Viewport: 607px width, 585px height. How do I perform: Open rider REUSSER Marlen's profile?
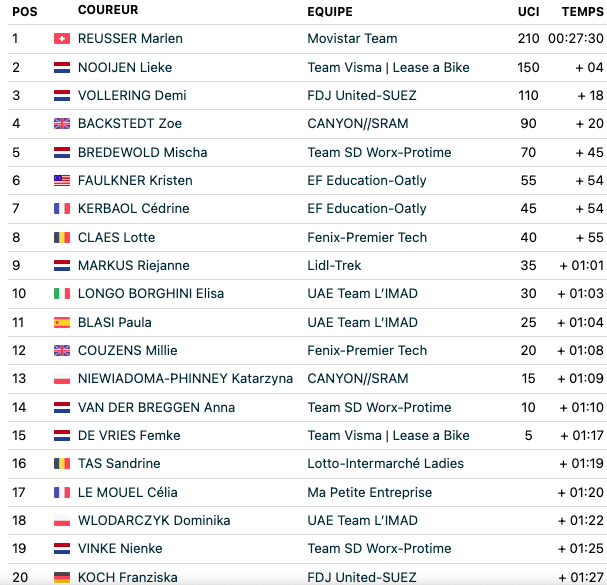130,39
